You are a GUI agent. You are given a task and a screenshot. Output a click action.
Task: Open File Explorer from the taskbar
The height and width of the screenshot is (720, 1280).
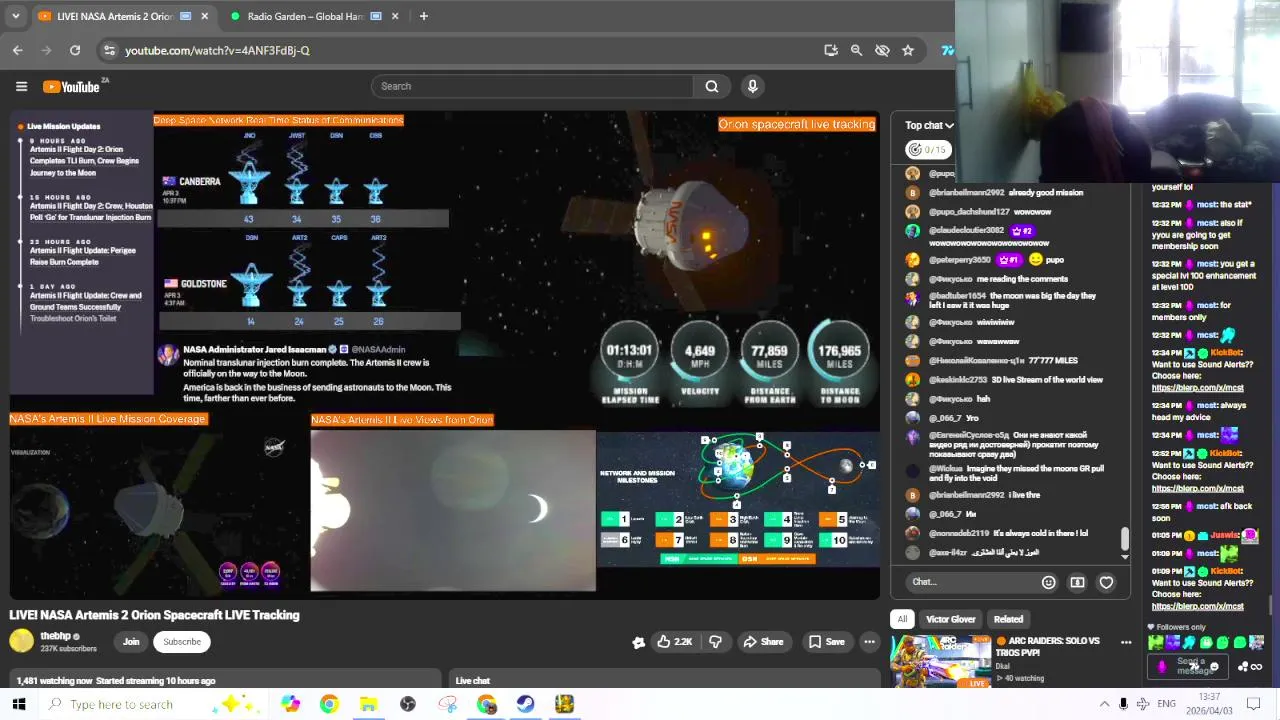coord(368,704)
